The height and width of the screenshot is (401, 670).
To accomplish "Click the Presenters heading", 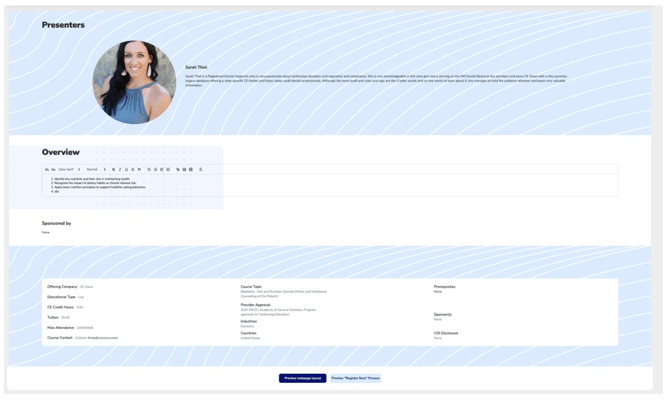I will [63, 25].
